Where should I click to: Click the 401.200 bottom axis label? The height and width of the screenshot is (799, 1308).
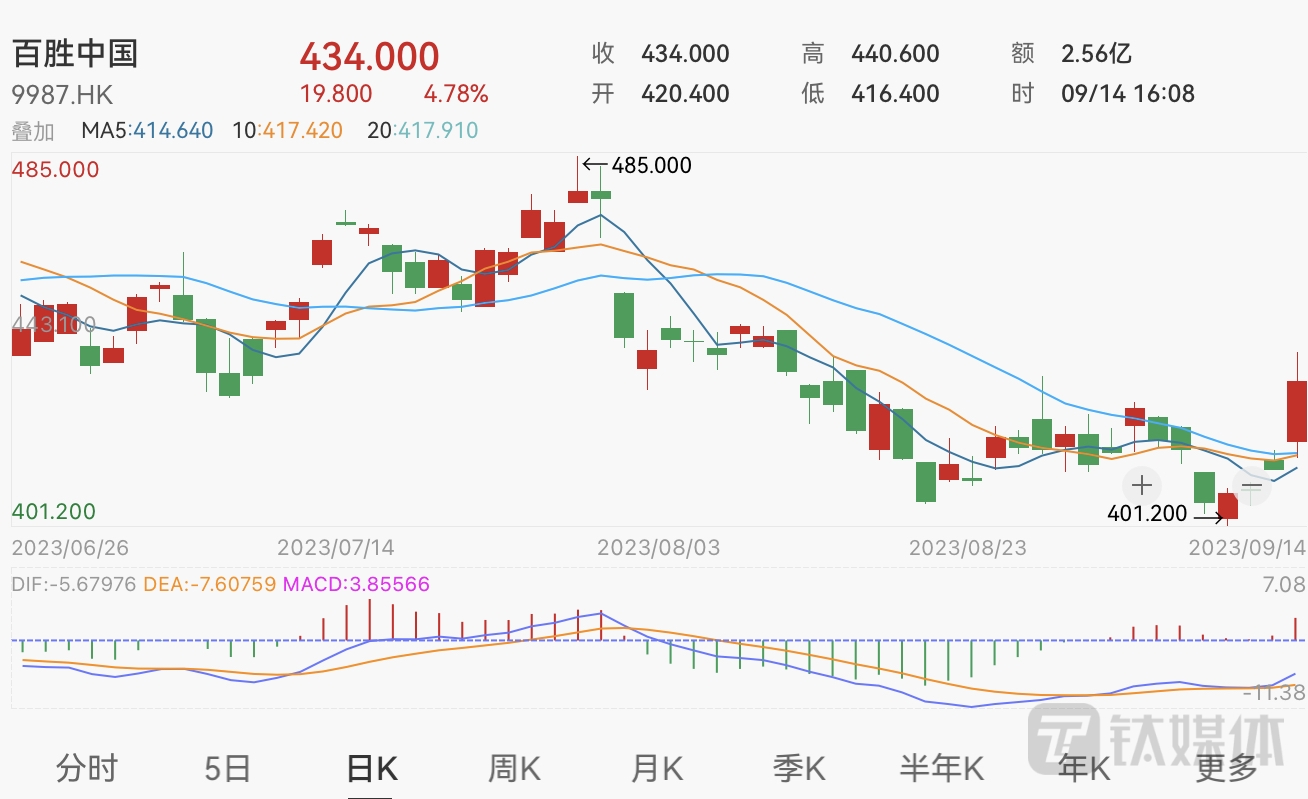pos(53,512)
